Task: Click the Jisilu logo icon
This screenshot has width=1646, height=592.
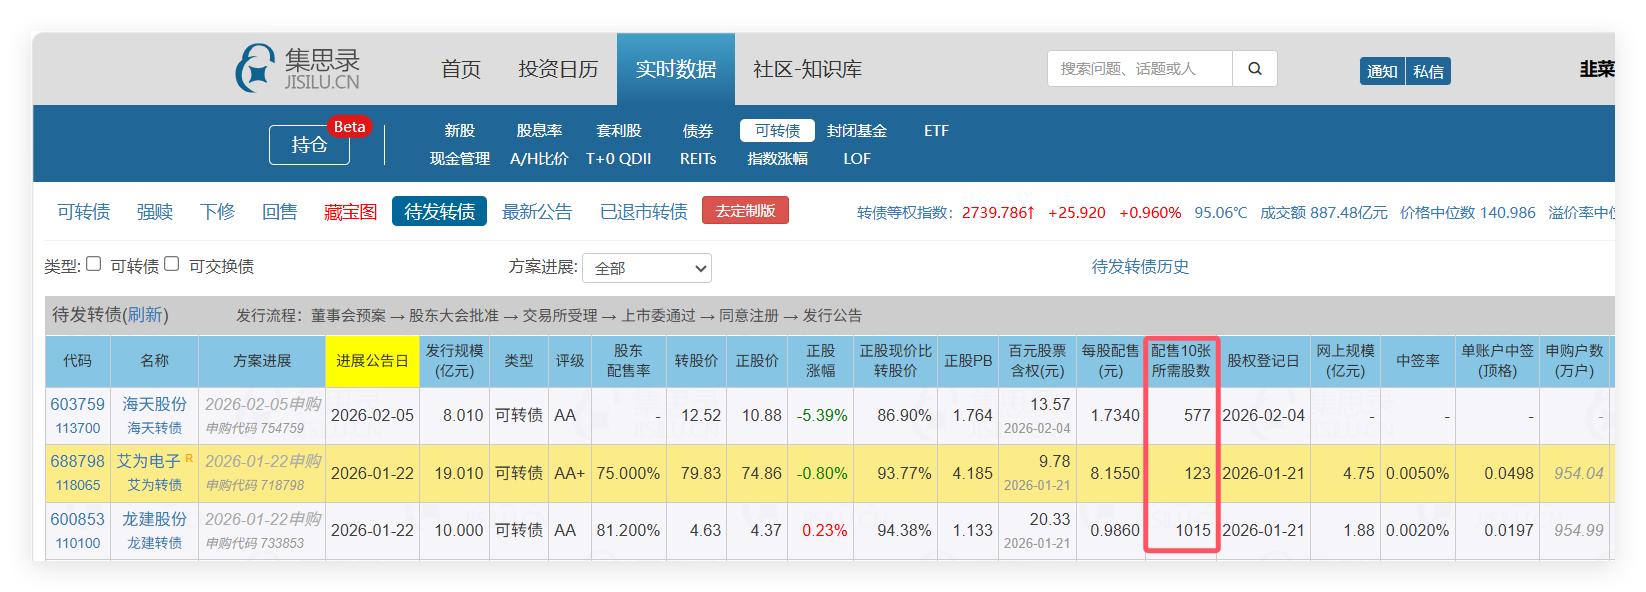Action: pos(255,69)
